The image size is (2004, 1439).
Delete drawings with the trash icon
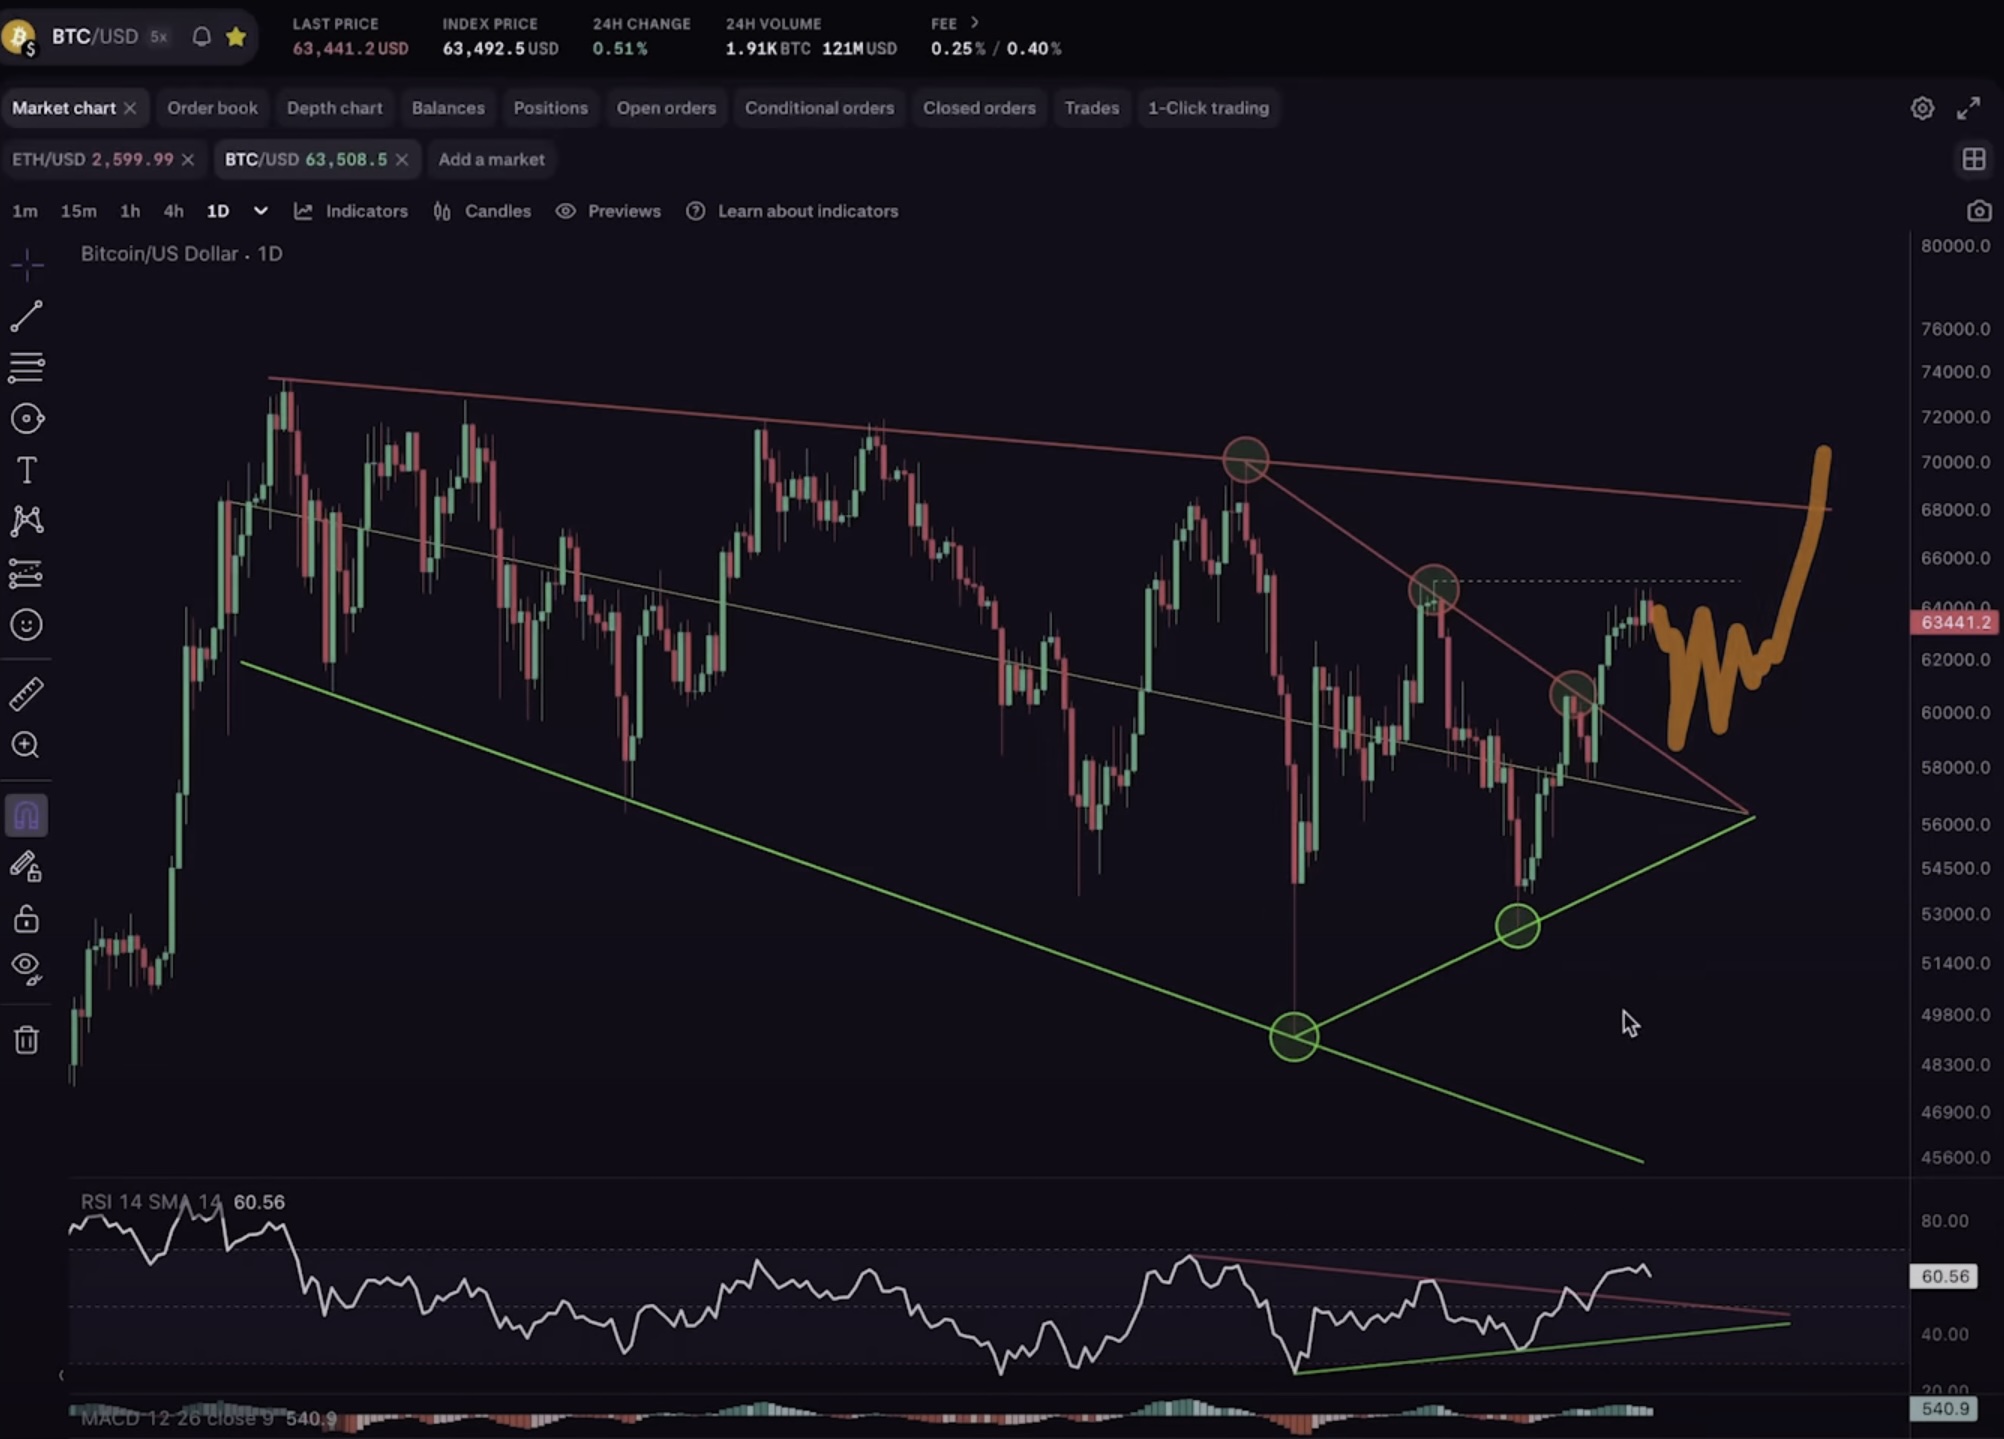pyautogui.click(x=26, y=1040)
